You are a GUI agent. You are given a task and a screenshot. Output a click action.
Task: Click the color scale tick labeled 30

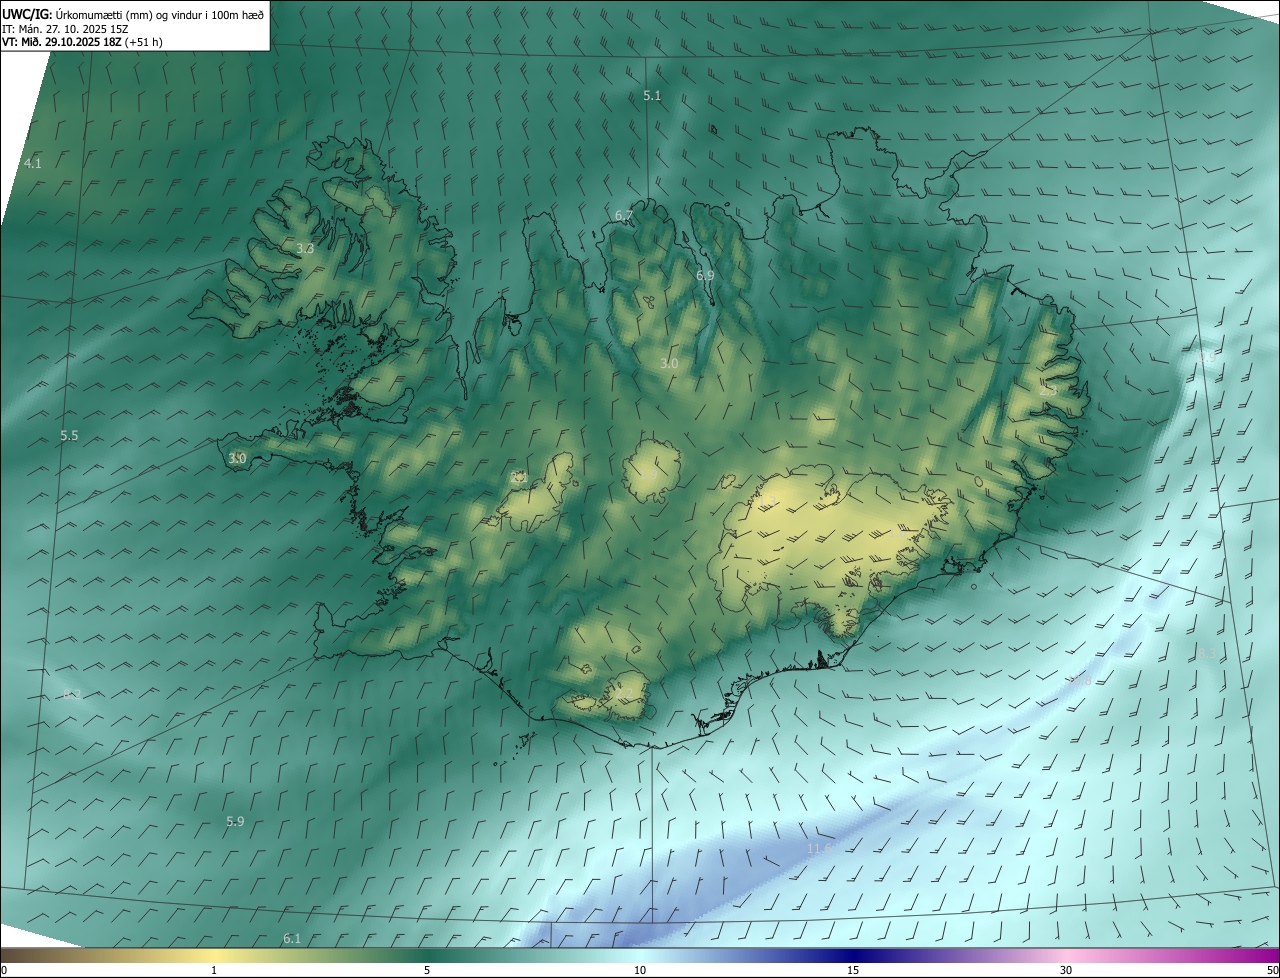(x=1066, y=970)
